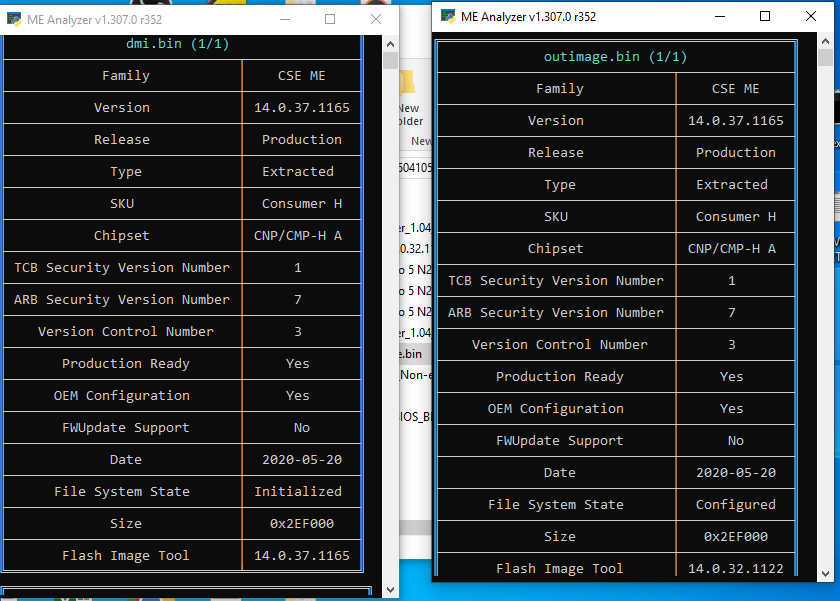This screenshot has height=601, width=840.
Task: Maximize the right ME Analyzer window
Action: tap(765, 16)
